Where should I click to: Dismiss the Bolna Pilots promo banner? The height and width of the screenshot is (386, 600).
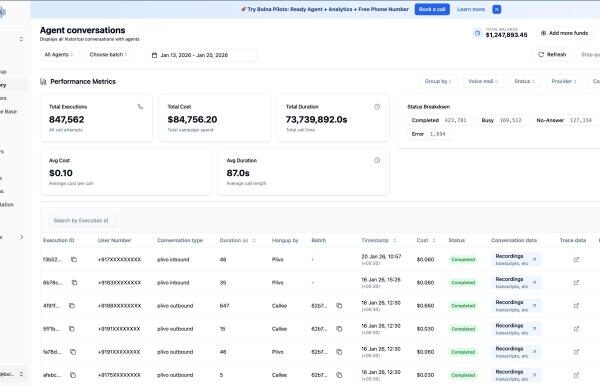[497, 9]
